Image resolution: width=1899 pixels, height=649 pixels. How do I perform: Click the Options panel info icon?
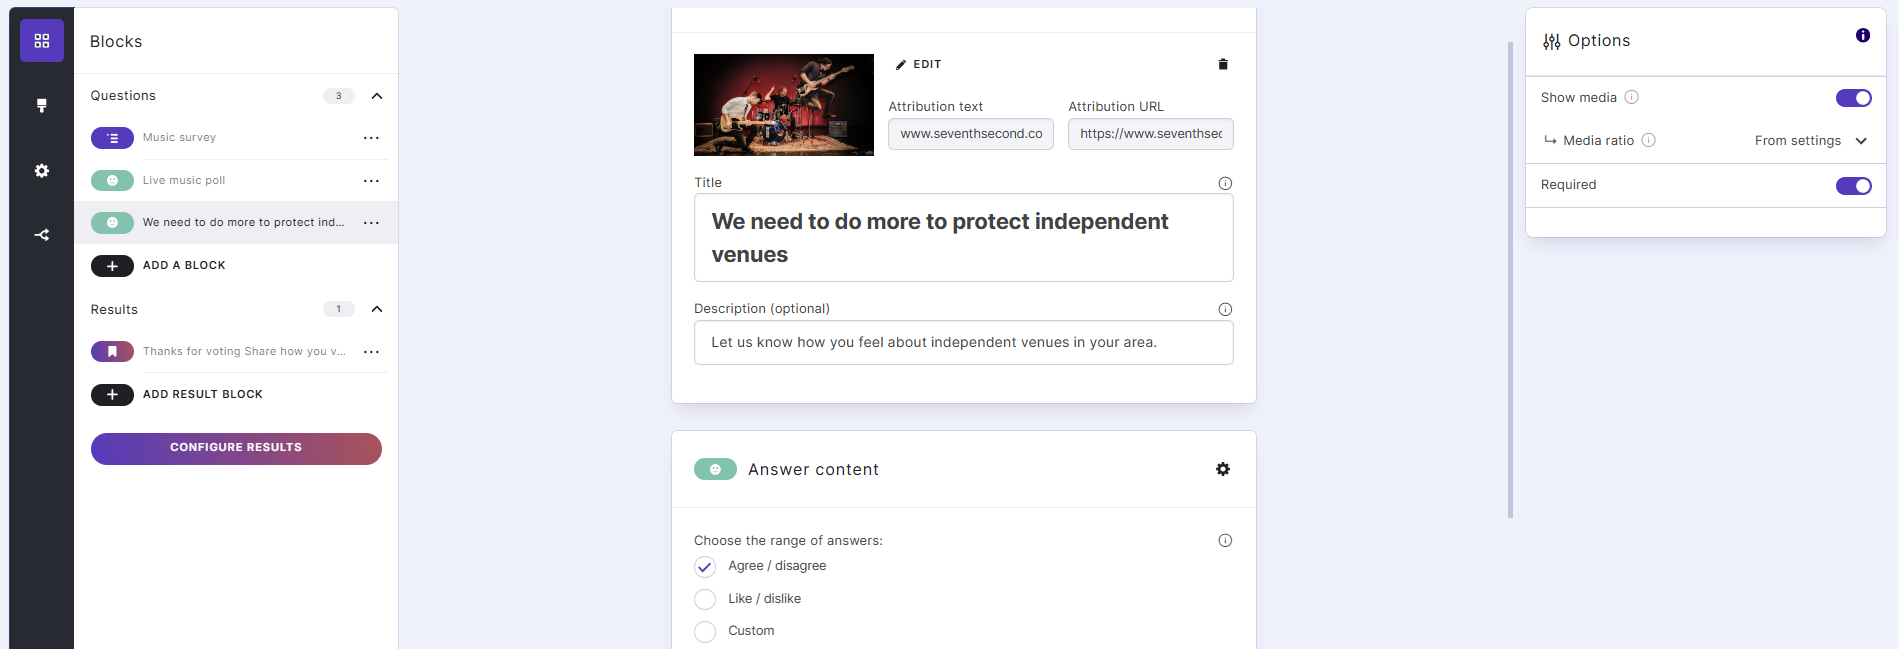pos(1862,36)
